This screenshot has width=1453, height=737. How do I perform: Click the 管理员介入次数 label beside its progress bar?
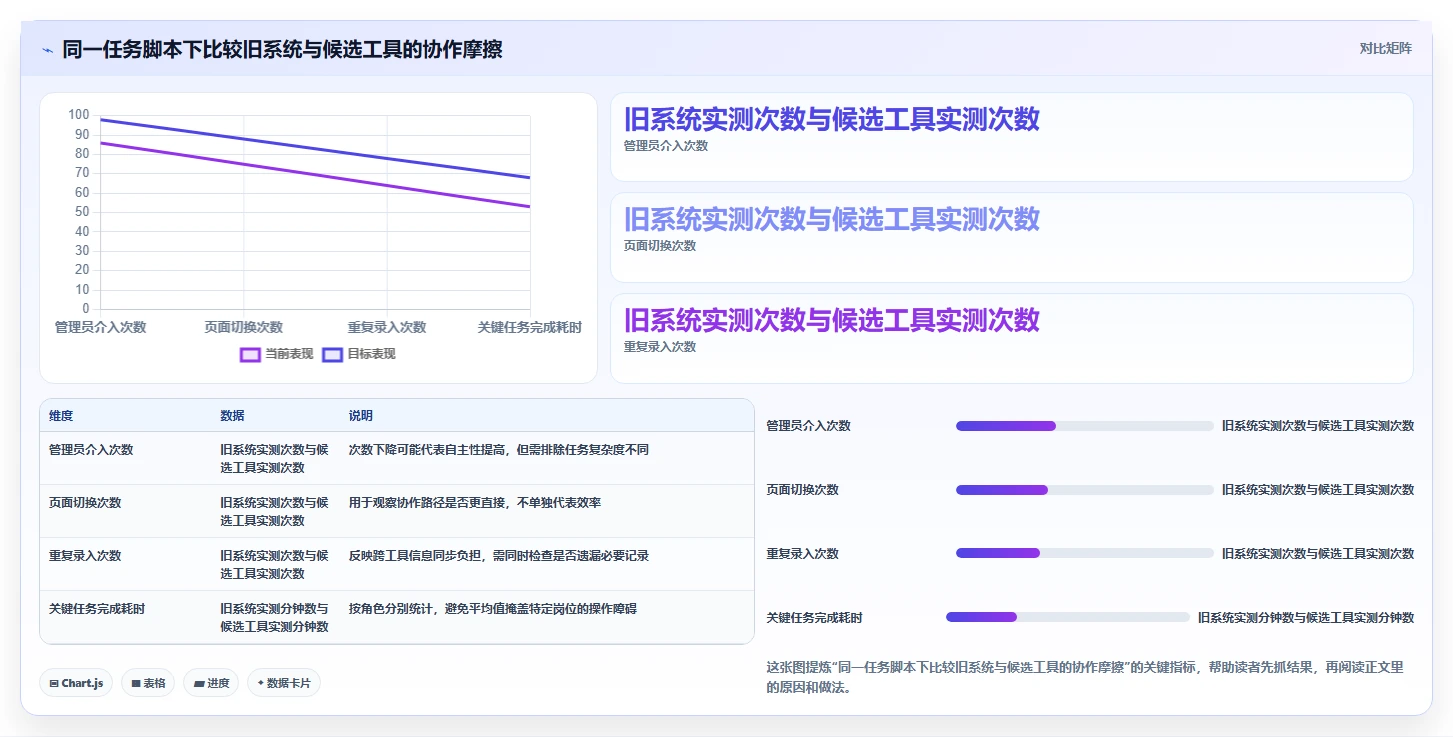click(x=808, y=426)
